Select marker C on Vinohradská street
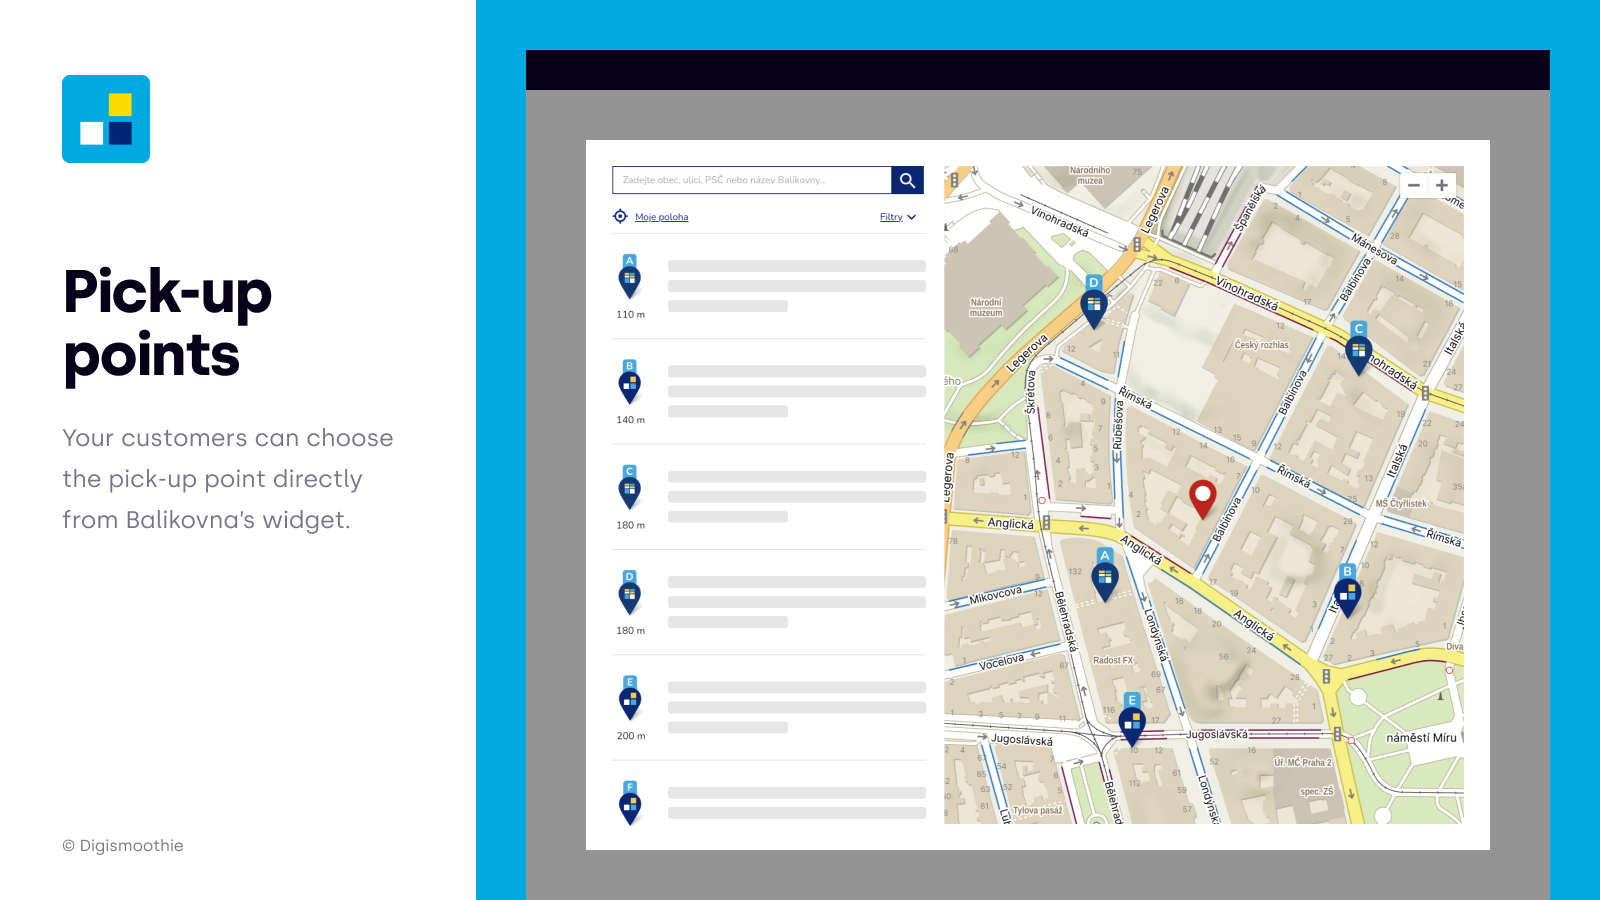Viewport: 1600px width, 900px height. 1358,349
